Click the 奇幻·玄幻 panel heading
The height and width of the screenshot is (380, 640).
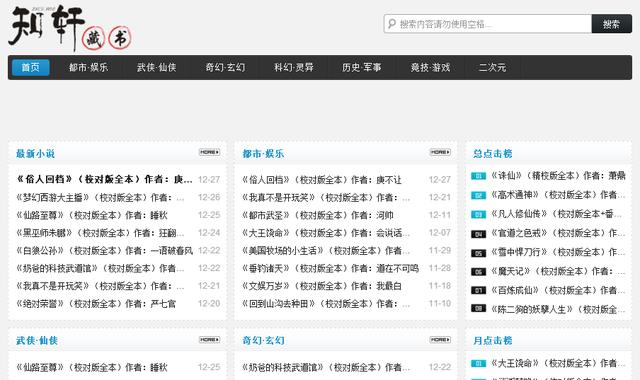263,340
